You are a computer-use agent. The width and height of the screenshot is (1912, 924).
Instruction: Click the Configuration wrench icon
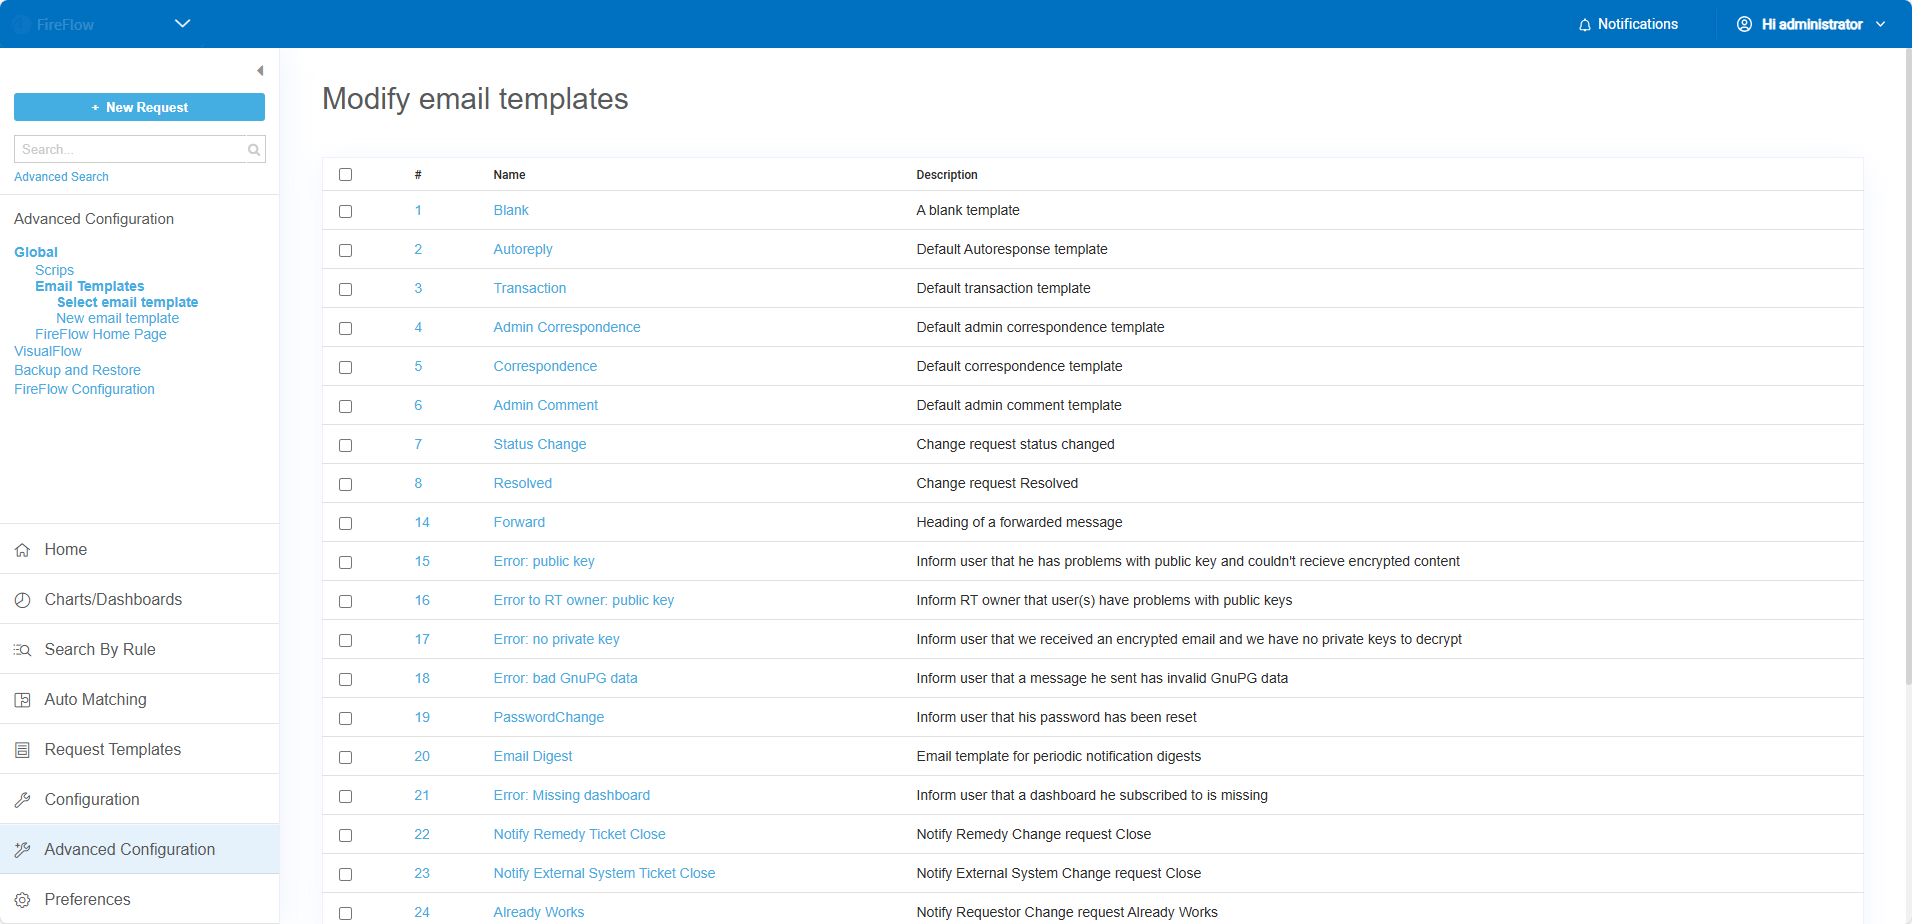tap(22, 800)
